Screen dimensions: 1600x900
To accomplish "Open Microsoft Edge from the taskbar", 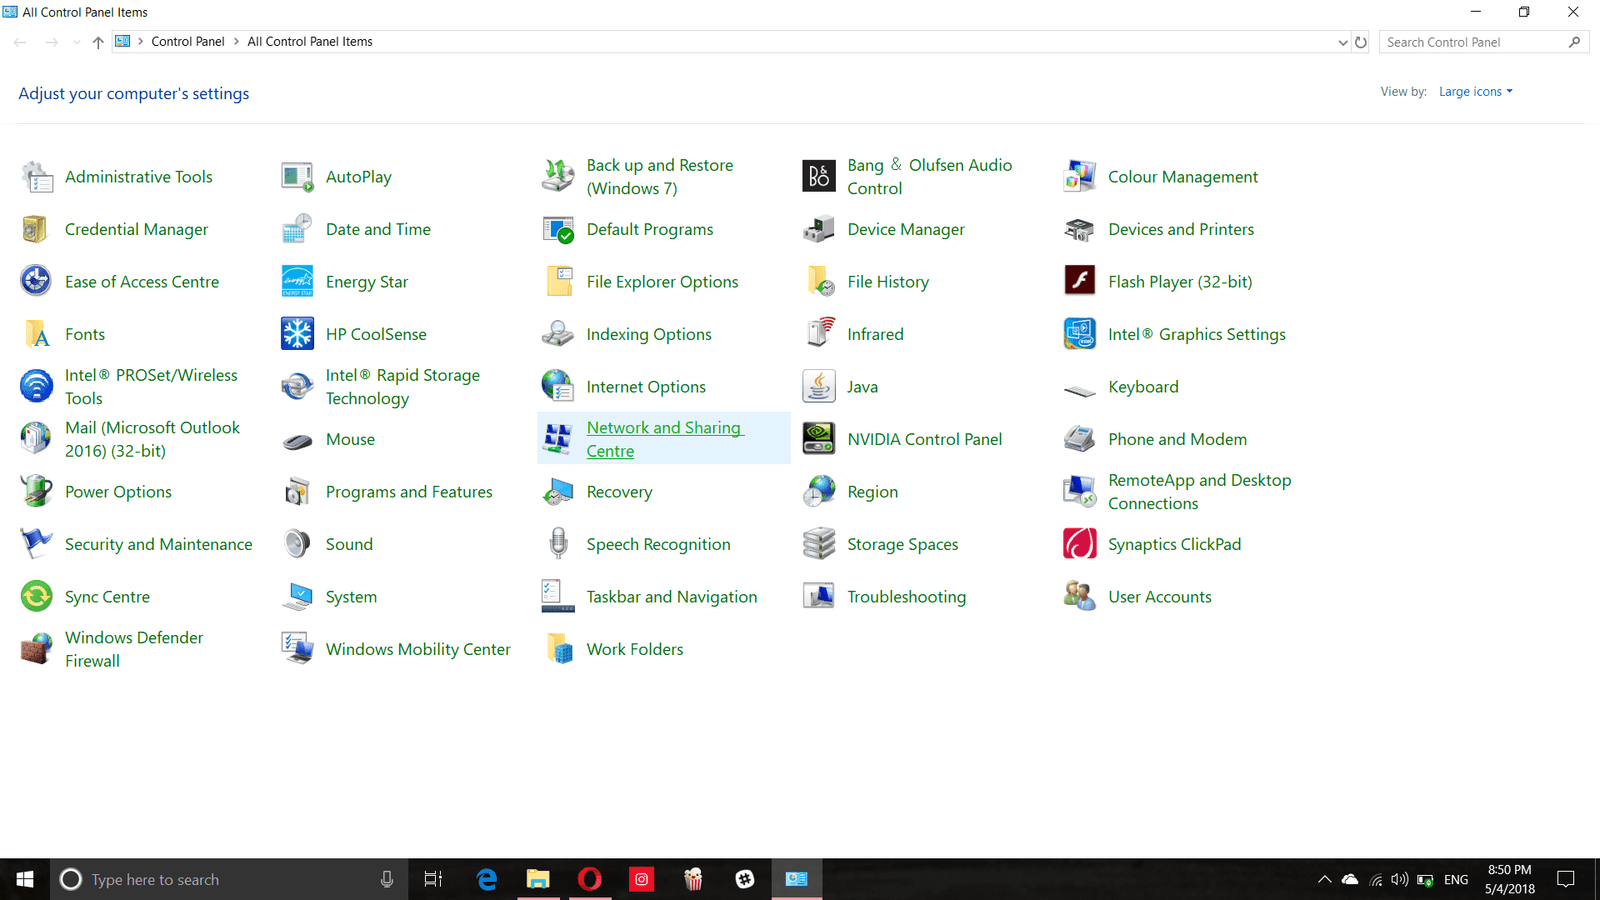I will pos(486,879).
